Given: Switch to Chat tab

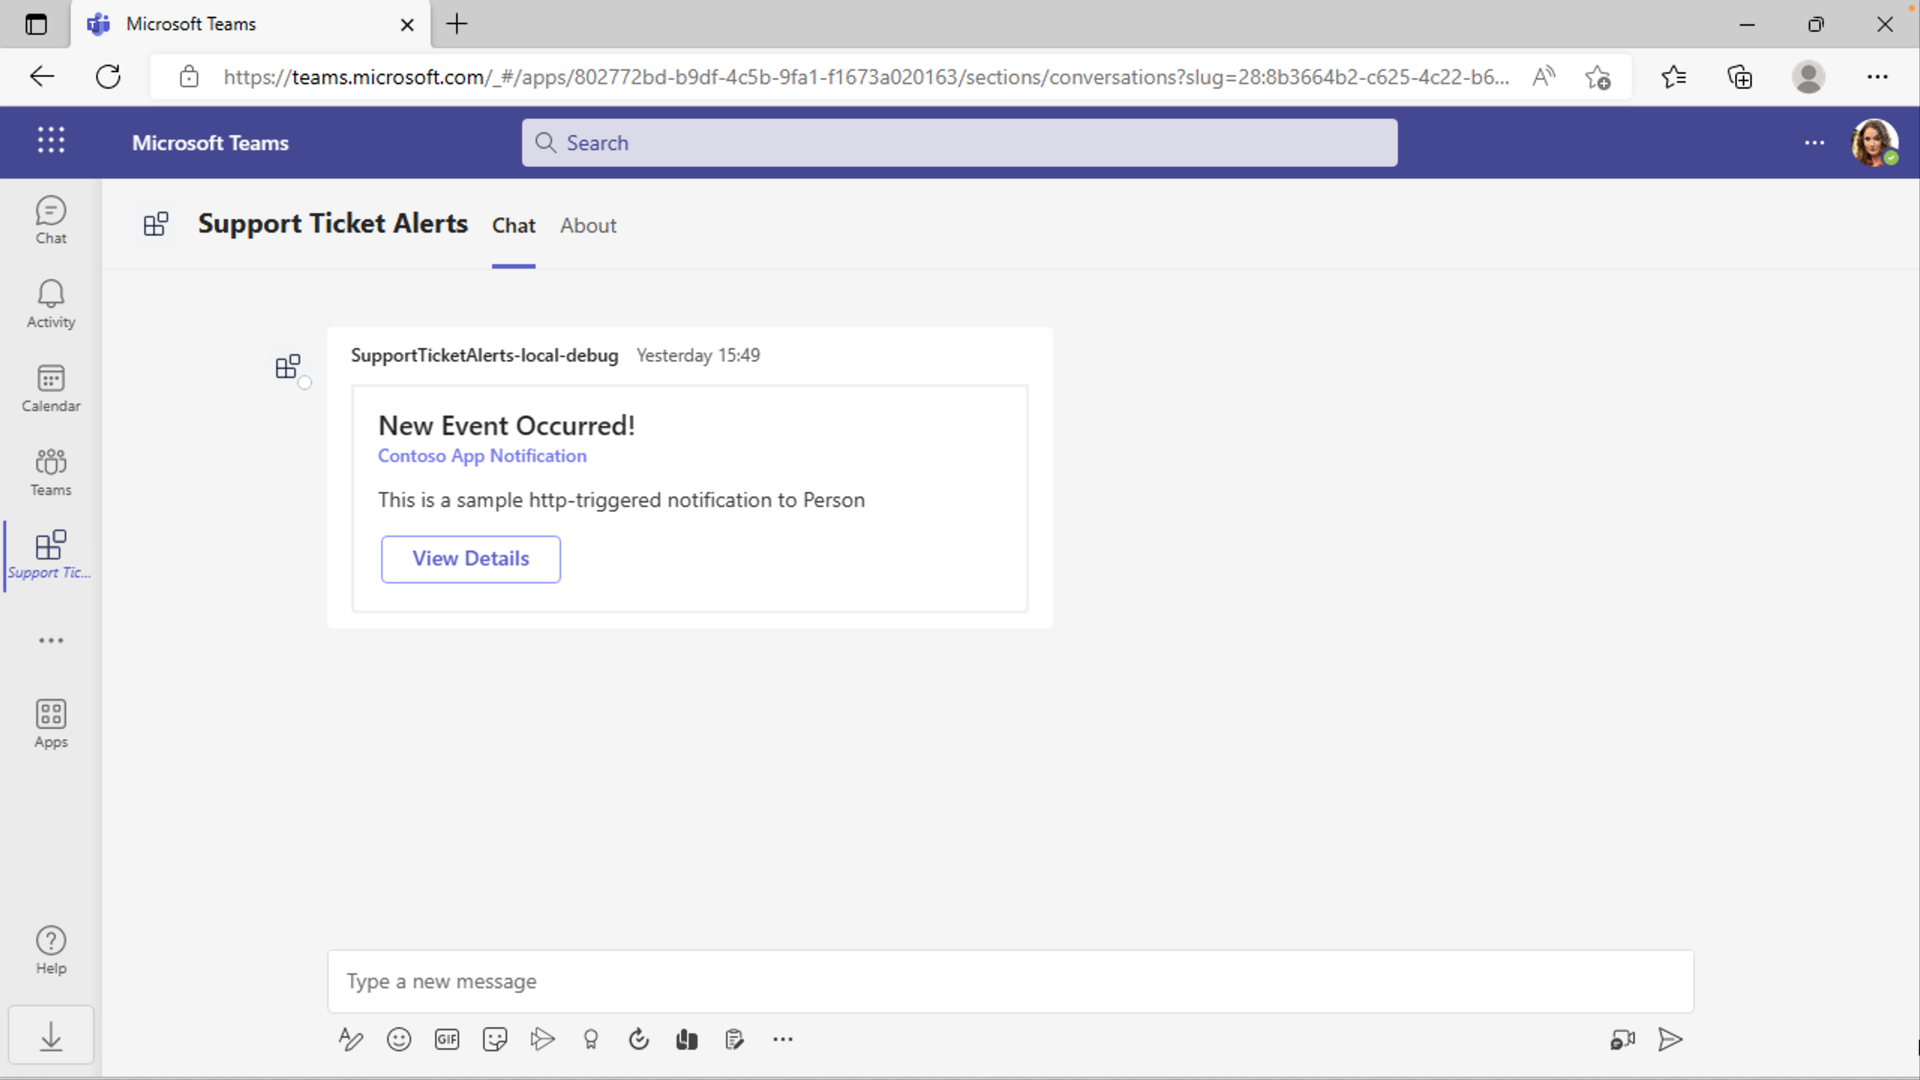Looking at the screenshot, I should [x=513, y=224].
